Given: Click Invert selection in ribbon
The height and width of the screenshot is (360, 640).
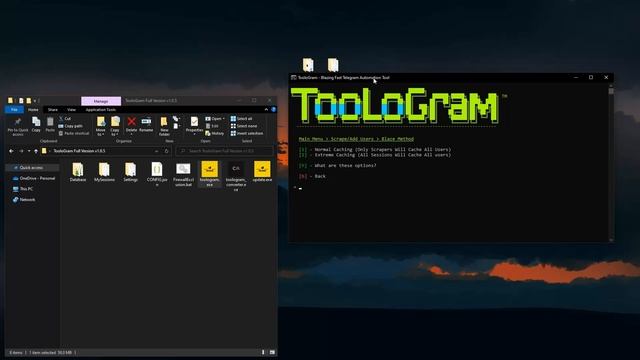Looking at the screenshot, I should point(247,133).
